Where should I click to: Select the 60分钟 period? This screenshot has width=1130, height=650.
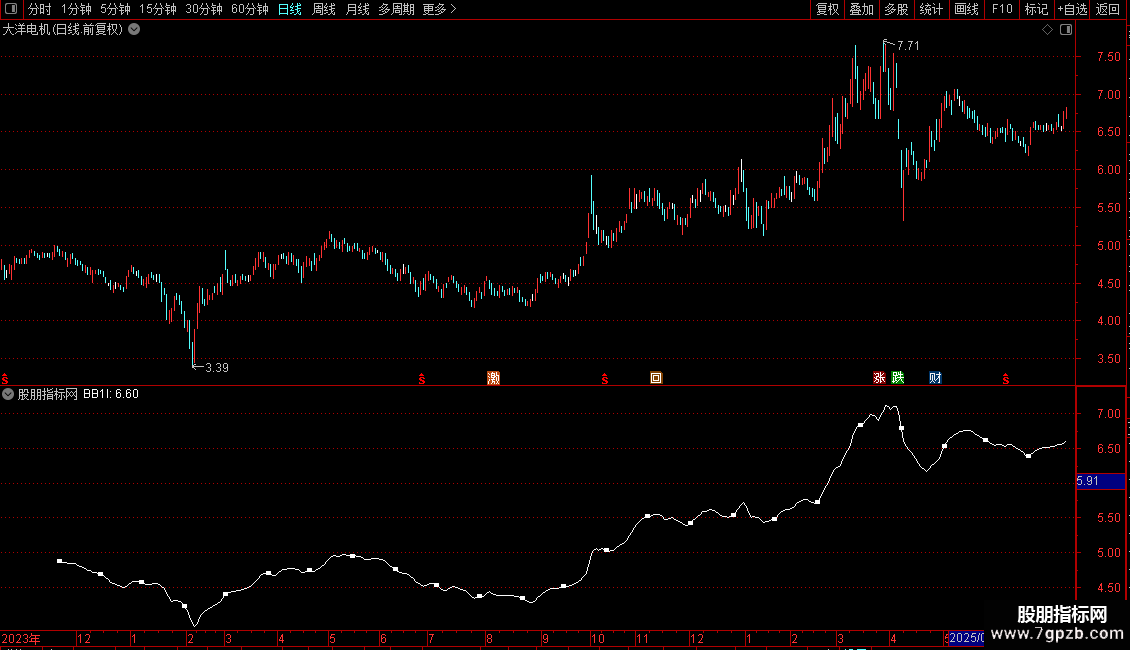pyautogui.click(x=249, y=9)
